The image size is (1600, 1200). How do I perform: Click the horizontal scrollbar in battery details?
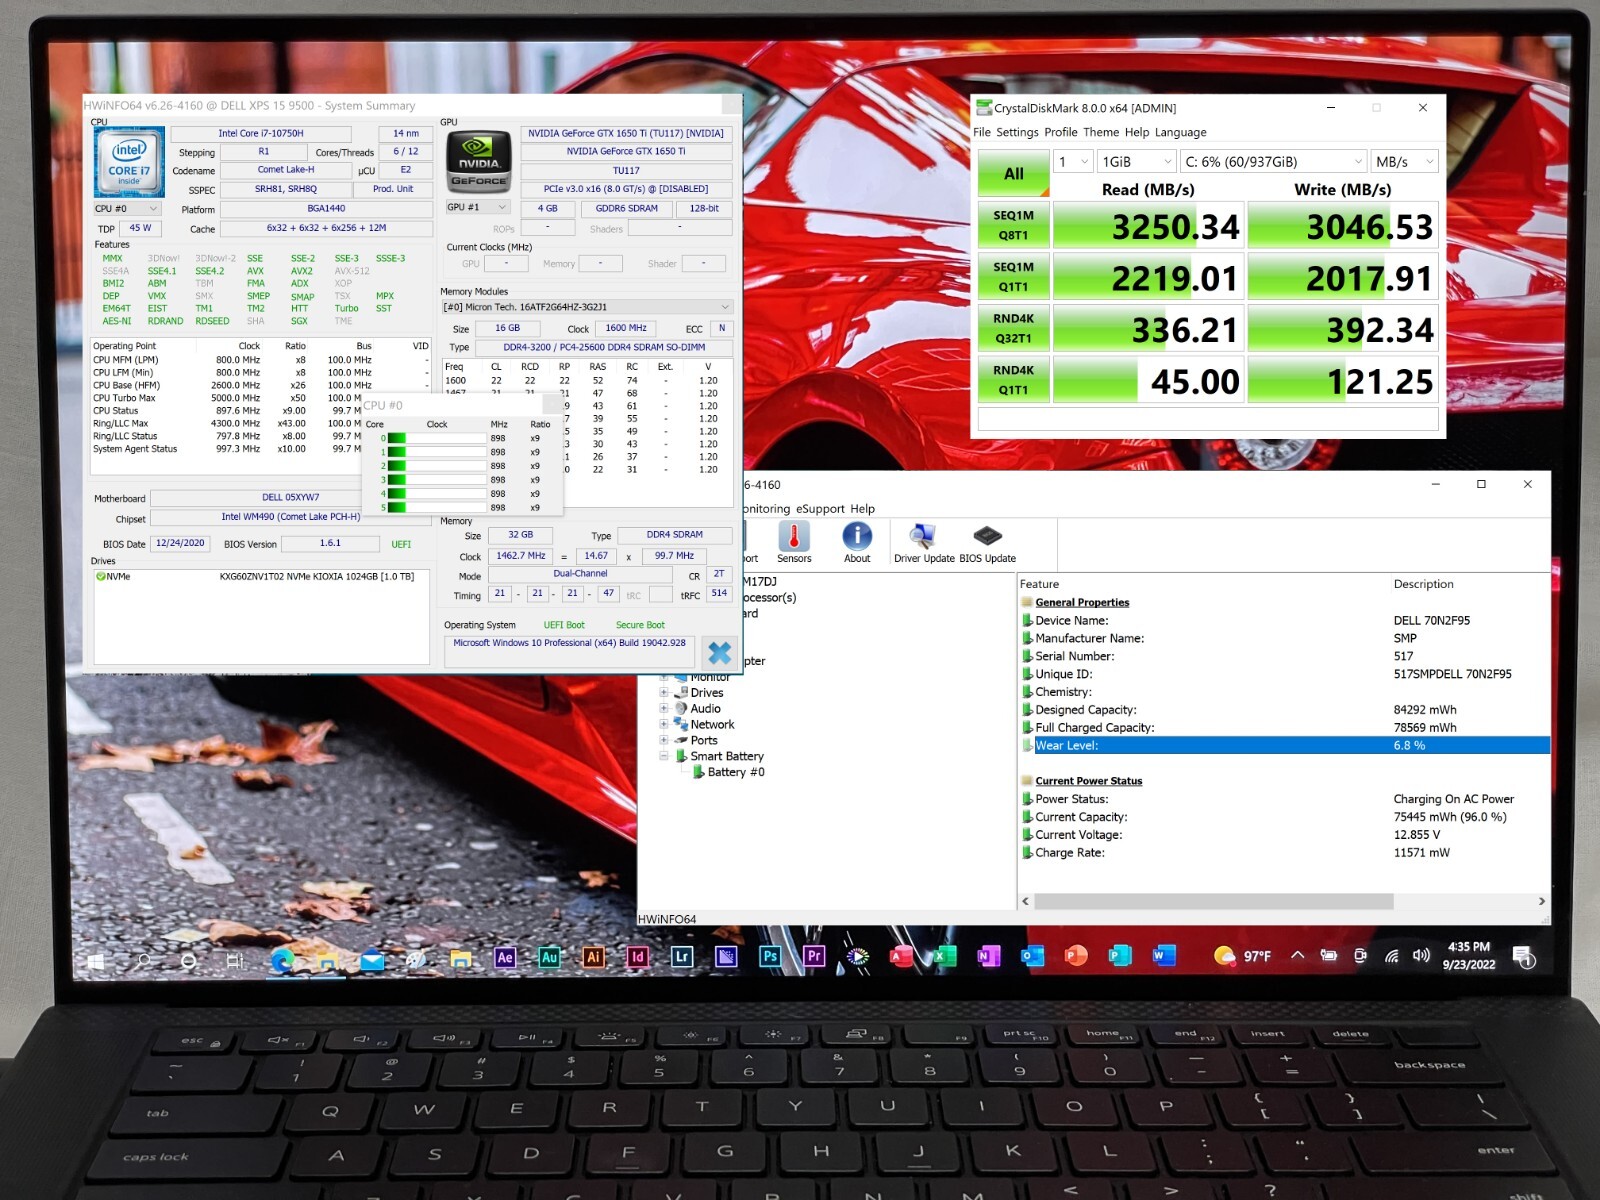coord(1214,901)
